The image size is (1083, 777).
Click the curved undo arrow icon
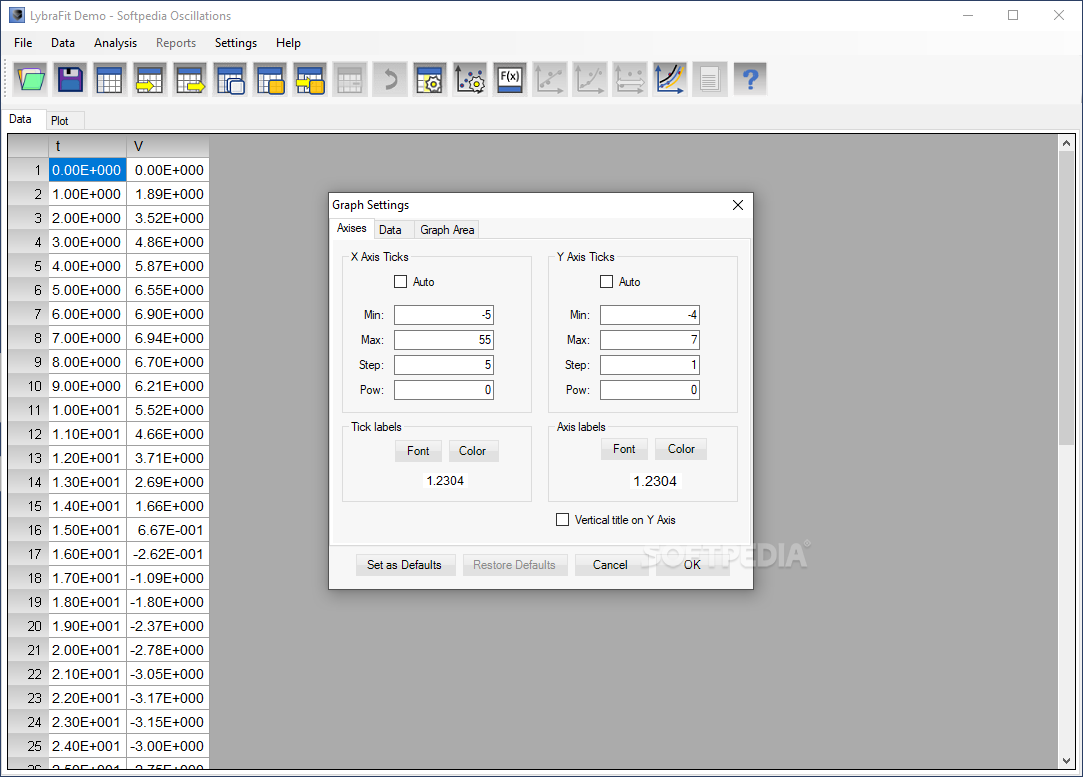coord(390,79)
